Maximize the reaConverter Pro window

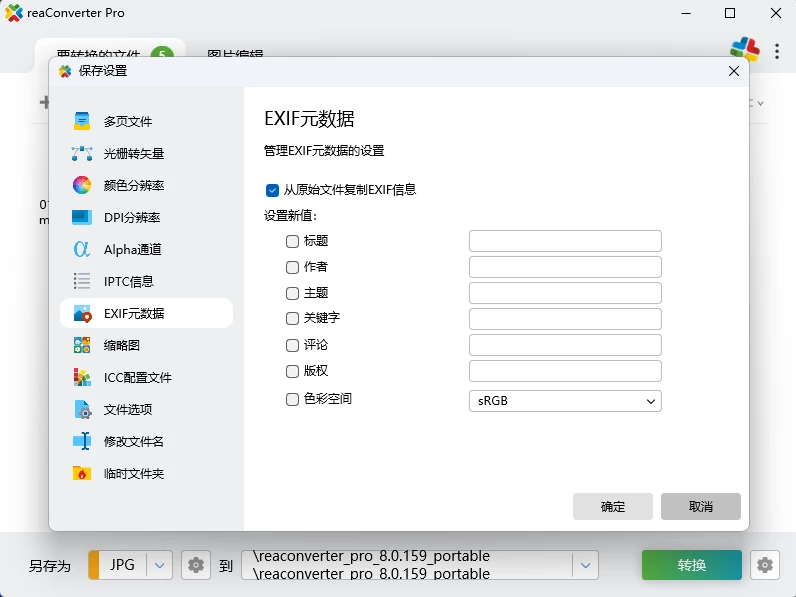(x=729, y=13)
